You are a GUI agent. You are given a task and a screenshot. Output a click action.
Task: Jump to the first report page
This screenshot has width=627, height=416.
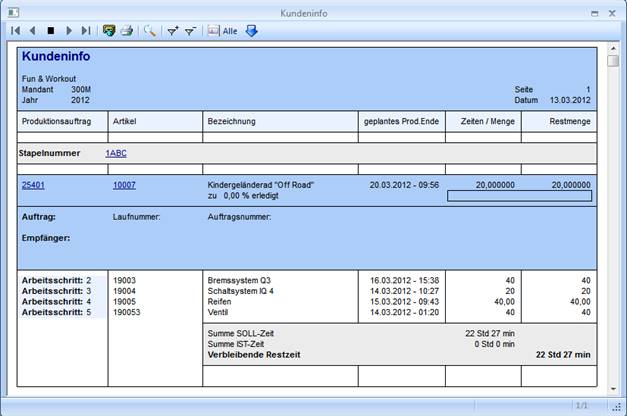16,31
